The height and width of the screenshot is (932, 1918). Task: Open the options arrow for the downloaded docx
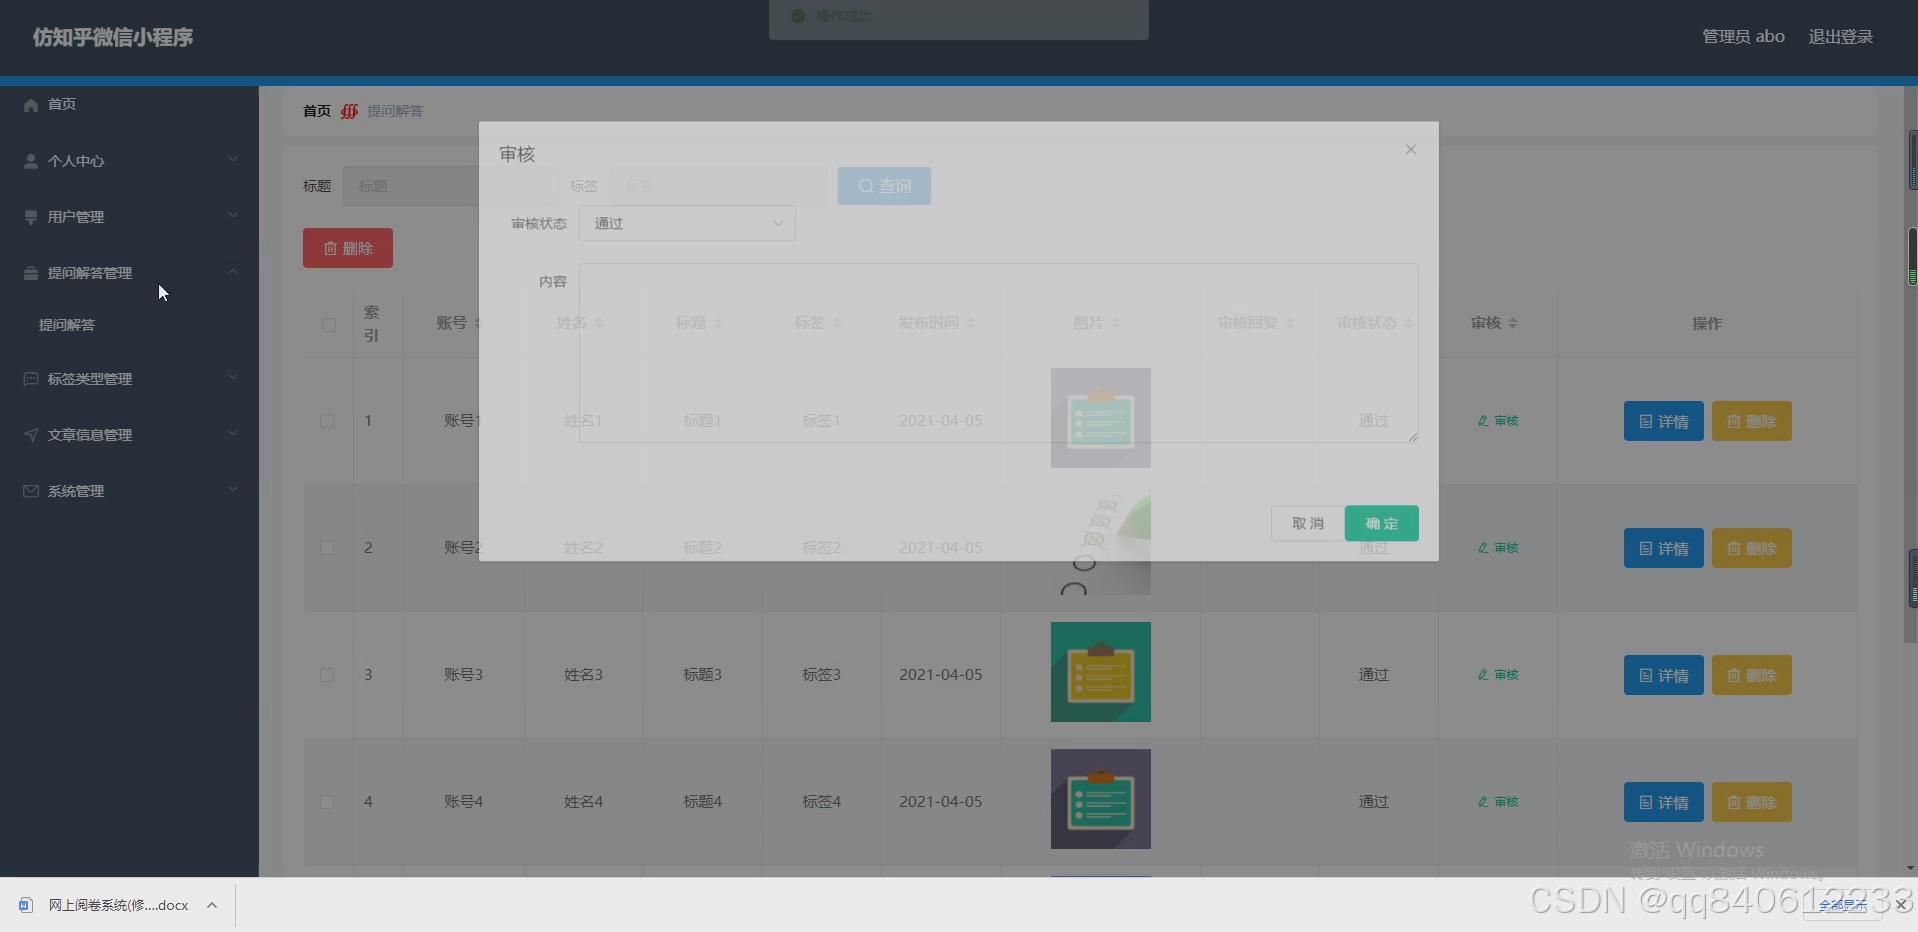point(212,905)
